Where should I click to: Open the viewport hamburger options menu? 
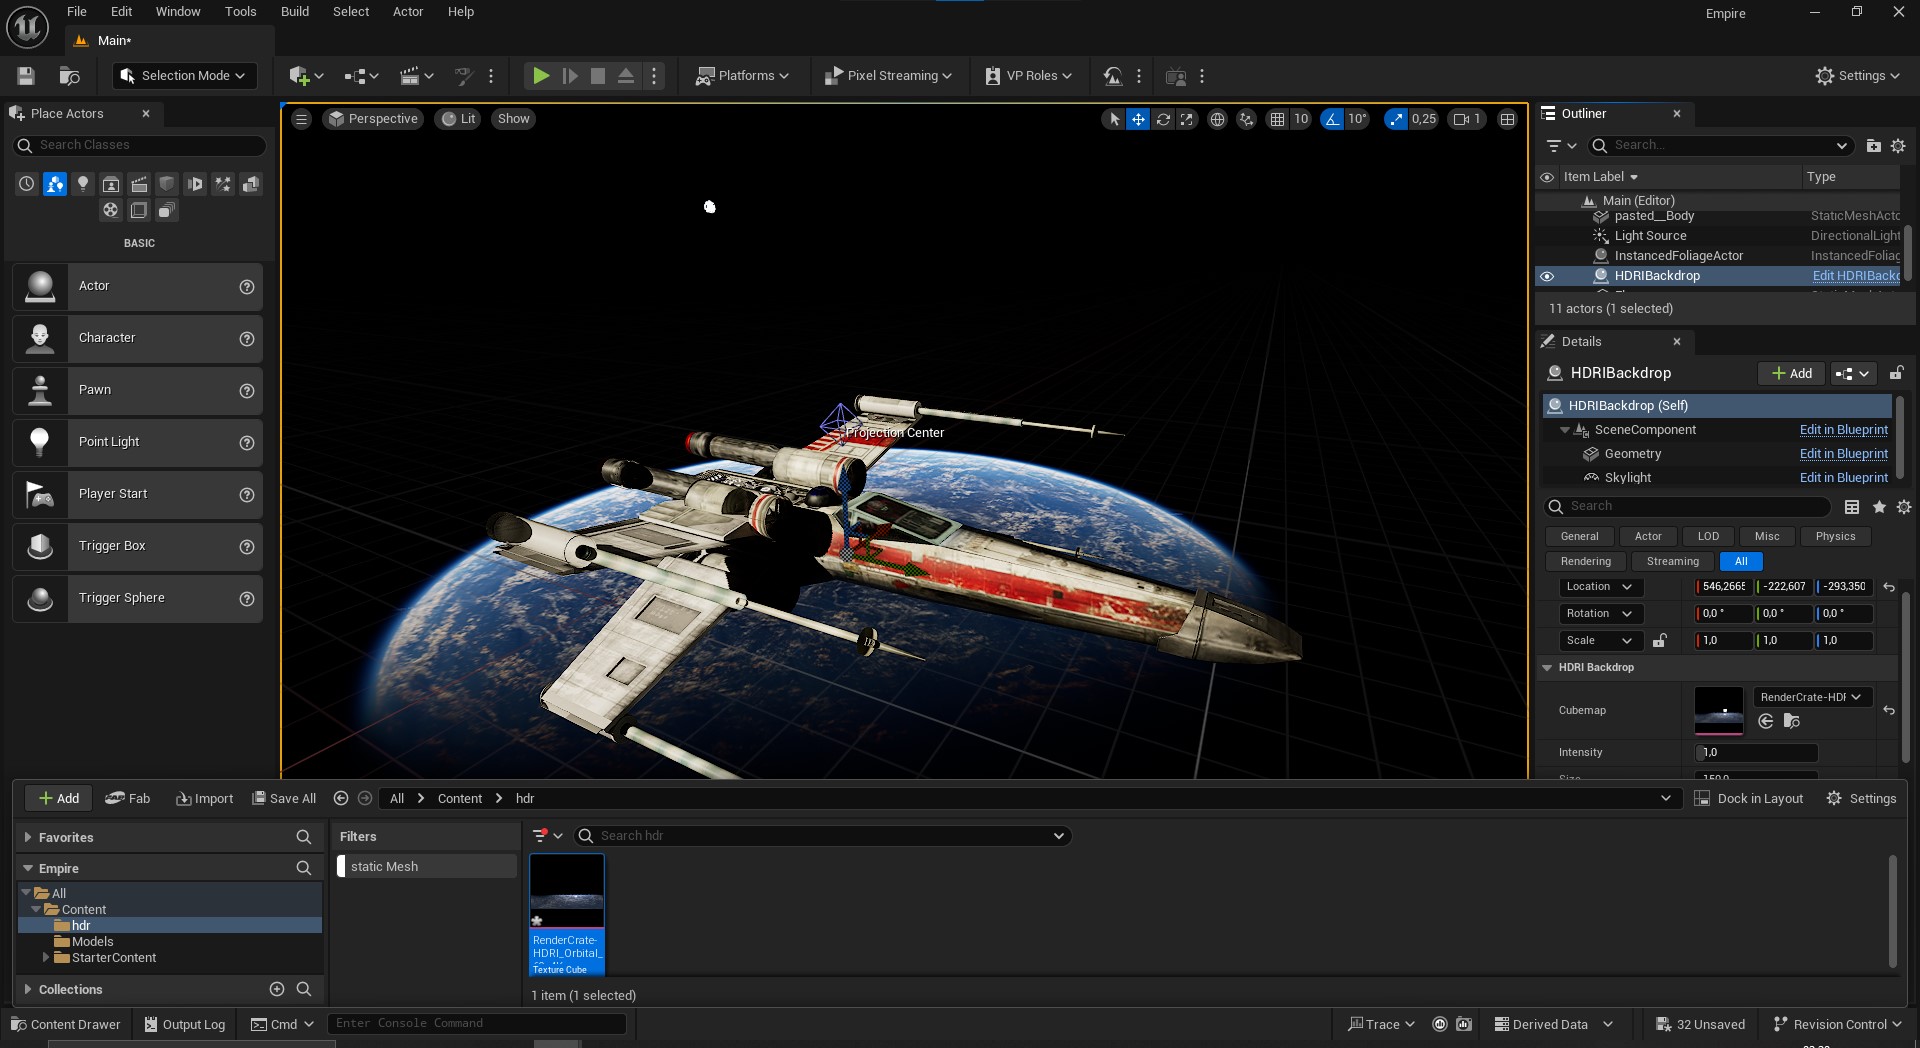coord(301,119)
